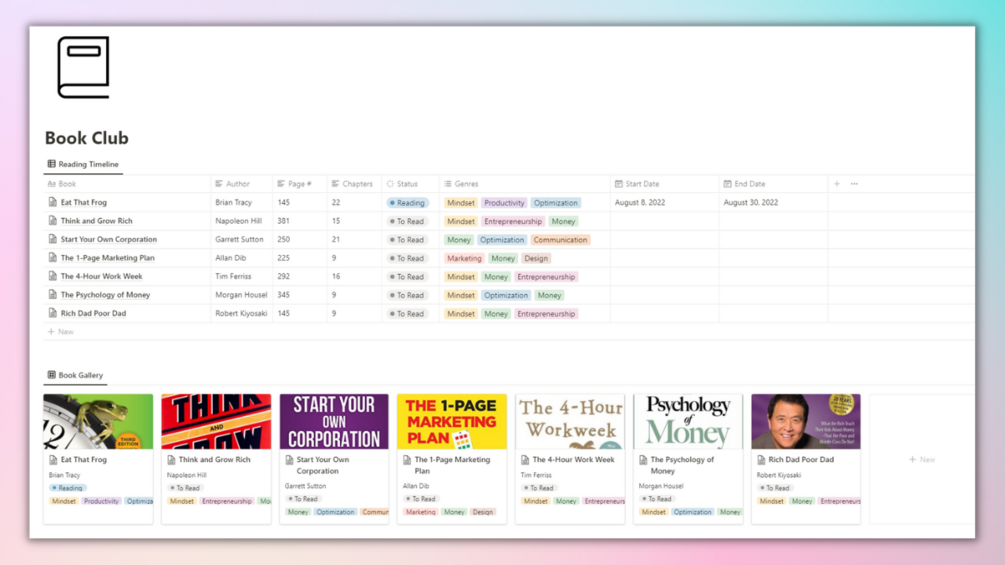Image resolution: width=1005 pixels, height=565 pixels.
Task: Click page icon on Psychology of Money card
Action: pyautogui.click(x=643, y=460)
